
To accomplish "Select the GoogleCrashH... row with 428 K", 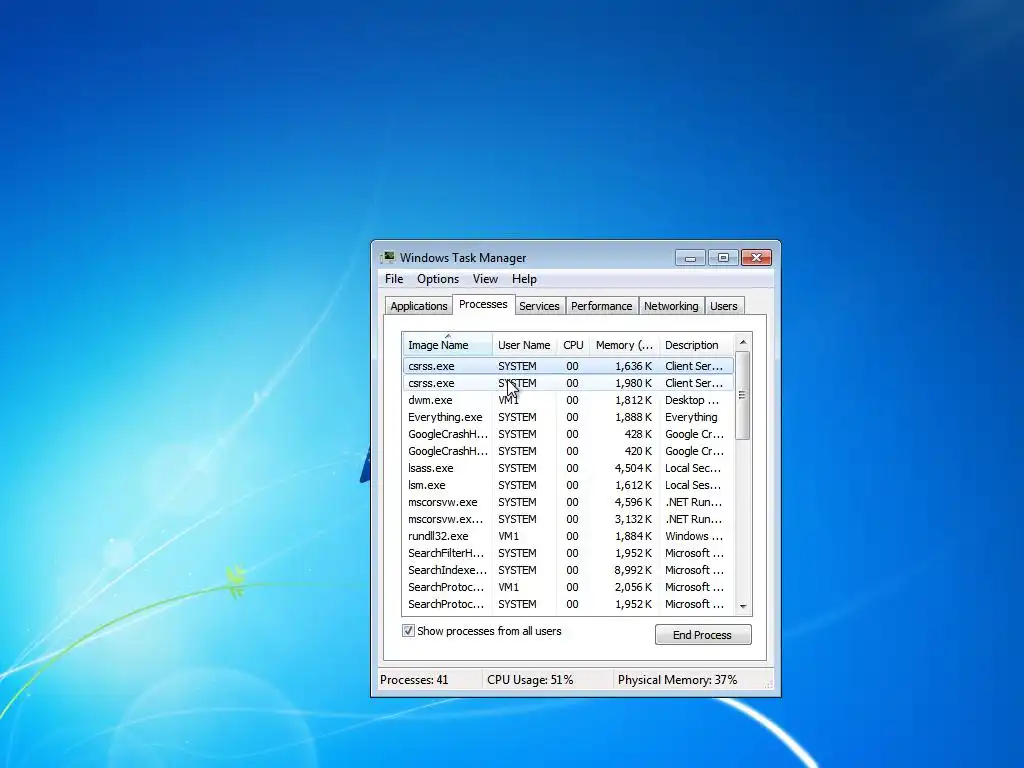I will (568, 434).
